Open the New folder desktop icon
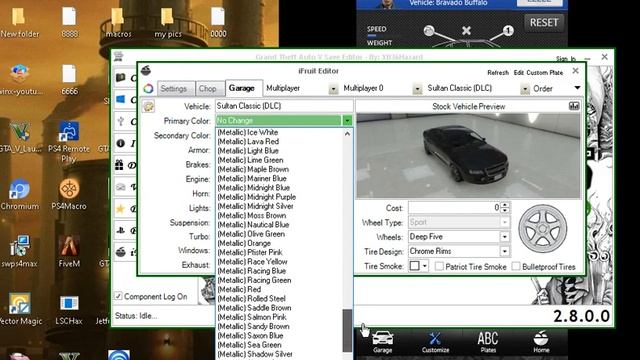The height and width of the screenshot is (360, 640). (x=19, y=23)
